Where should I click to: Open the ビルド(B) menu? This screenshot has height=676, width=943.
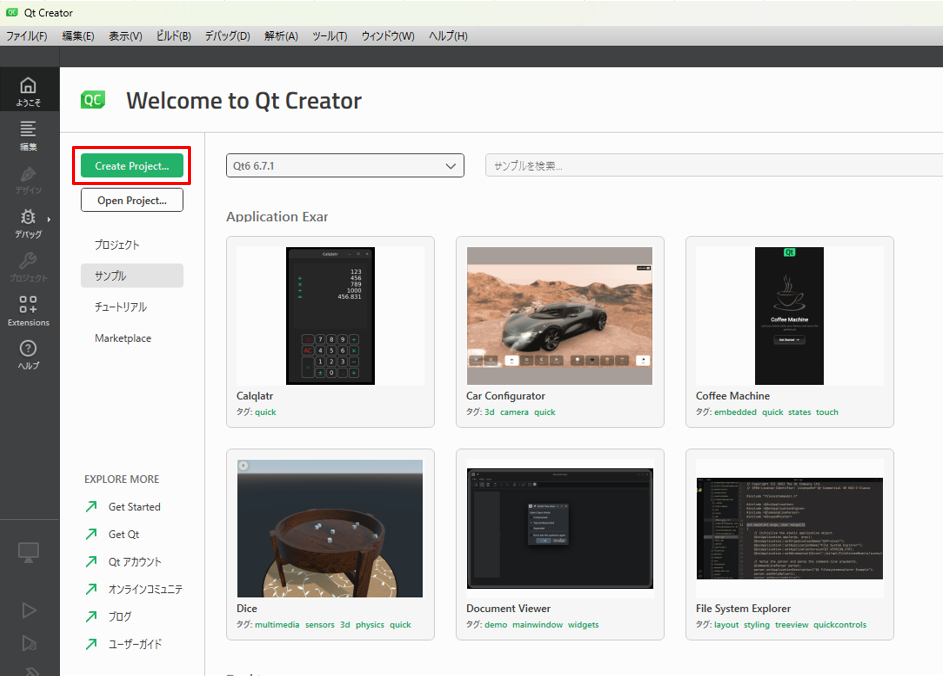(173, 36)
